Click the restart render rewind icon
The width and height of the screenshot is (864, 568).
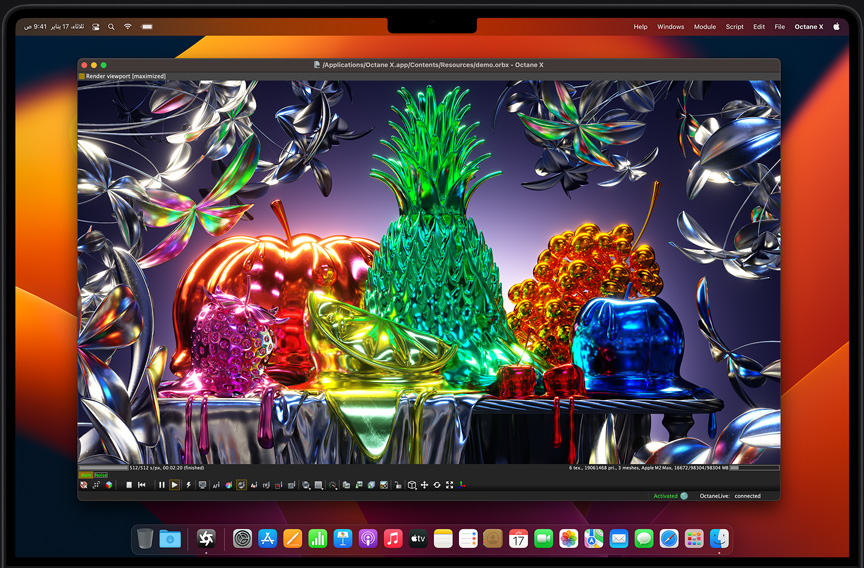[x=142, y=485]
